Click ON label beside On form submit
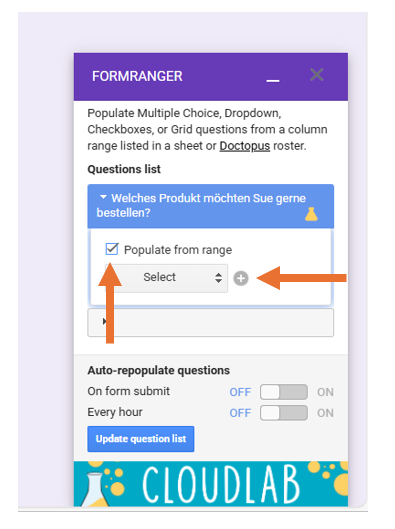395x529 pixels. tap(325, 392)
